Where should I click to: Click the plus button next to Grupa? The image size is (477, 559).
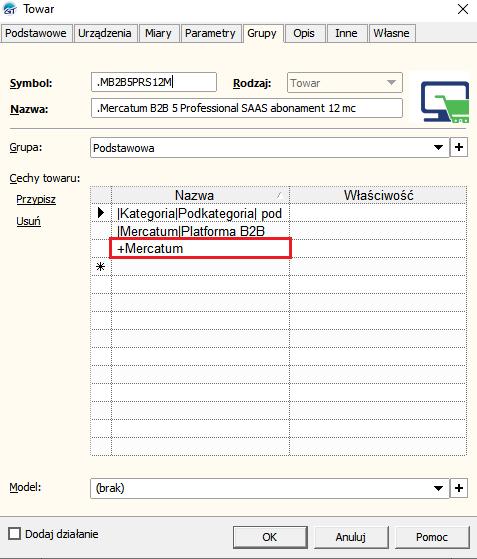(458, 147)
